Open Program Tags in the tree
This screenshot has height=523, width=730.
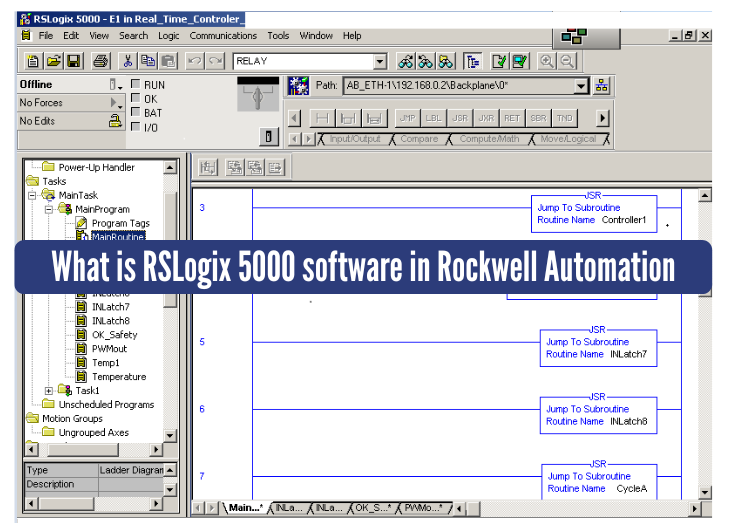point(121,224)
